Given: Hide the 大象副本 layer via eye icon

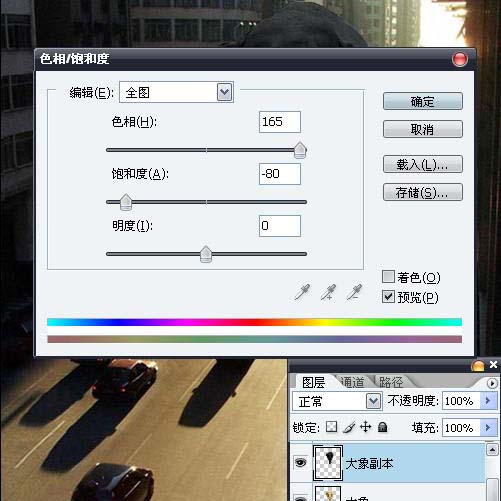Looking at the screenshot, I should click(x=300, y=462).
